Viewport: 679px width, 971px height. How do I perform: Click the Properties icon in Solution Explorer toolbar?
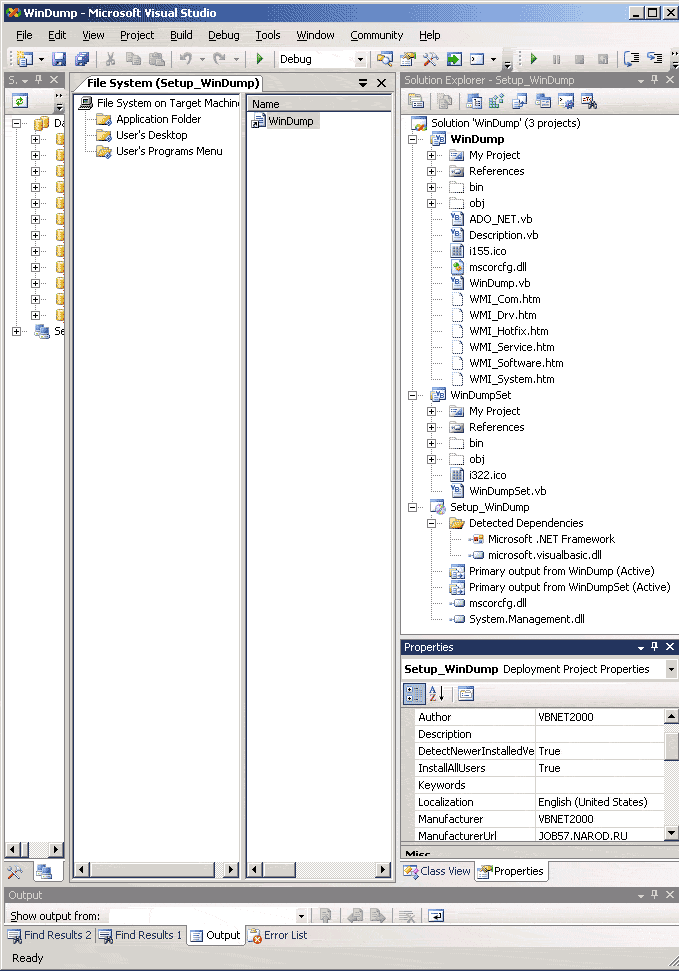click(x=416, y=101)
